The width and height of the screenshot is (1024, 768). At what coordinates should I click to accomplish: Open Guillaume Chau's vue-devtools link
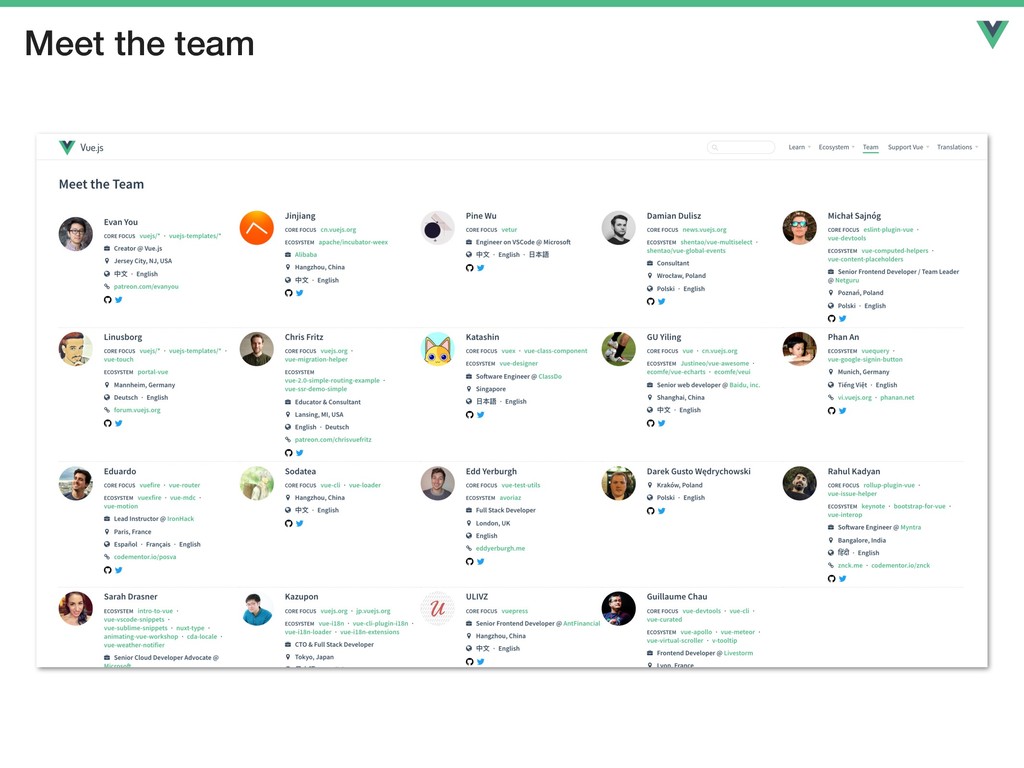701,611
